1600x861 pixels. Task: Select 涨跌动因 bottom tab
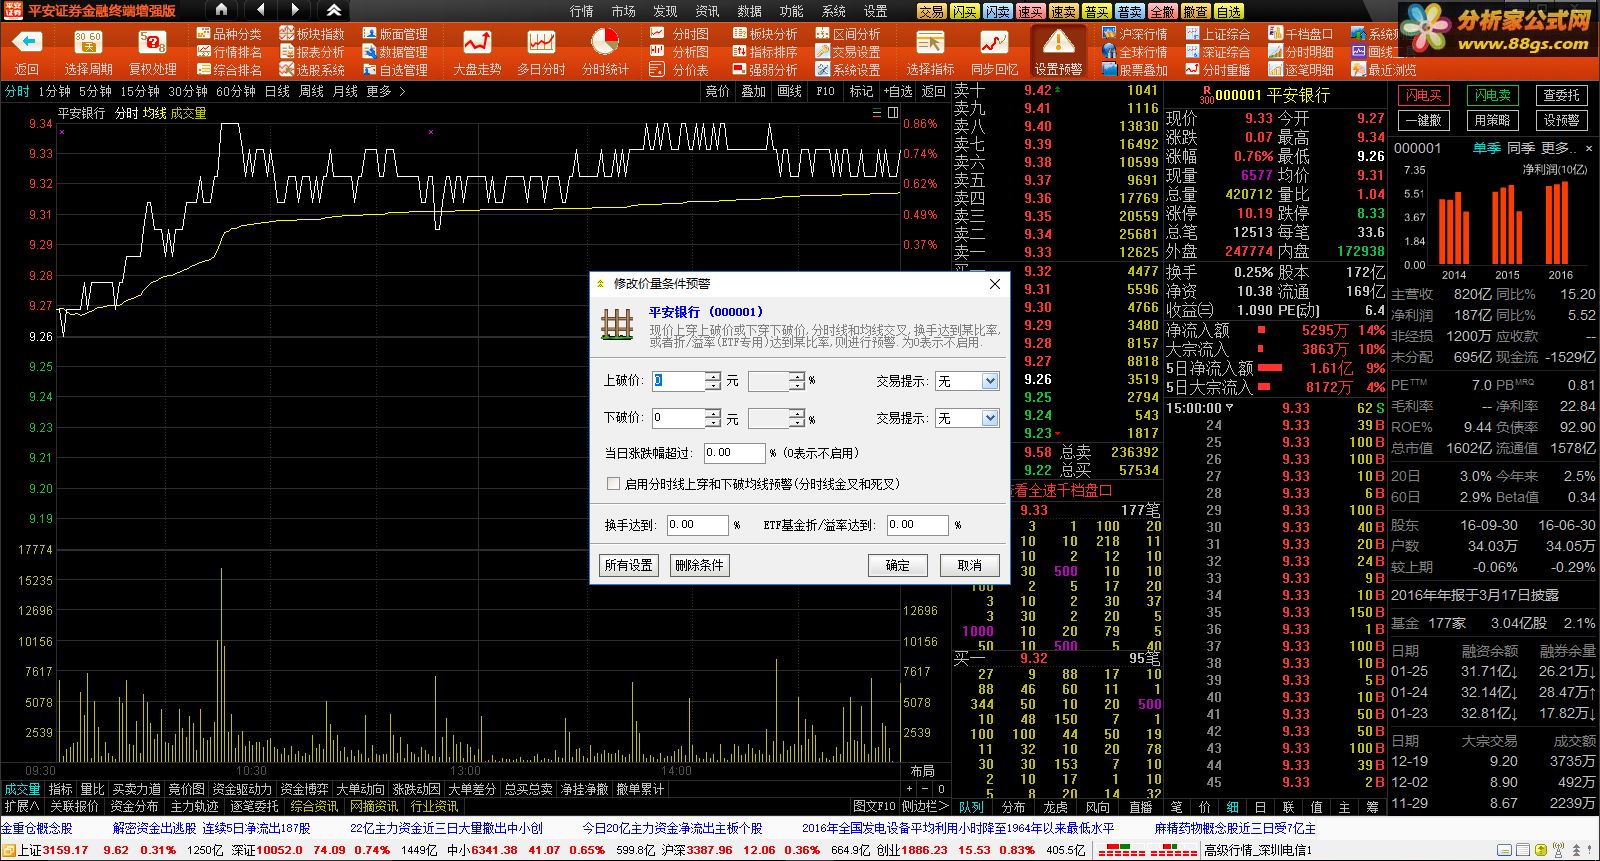tap(416, 789)
